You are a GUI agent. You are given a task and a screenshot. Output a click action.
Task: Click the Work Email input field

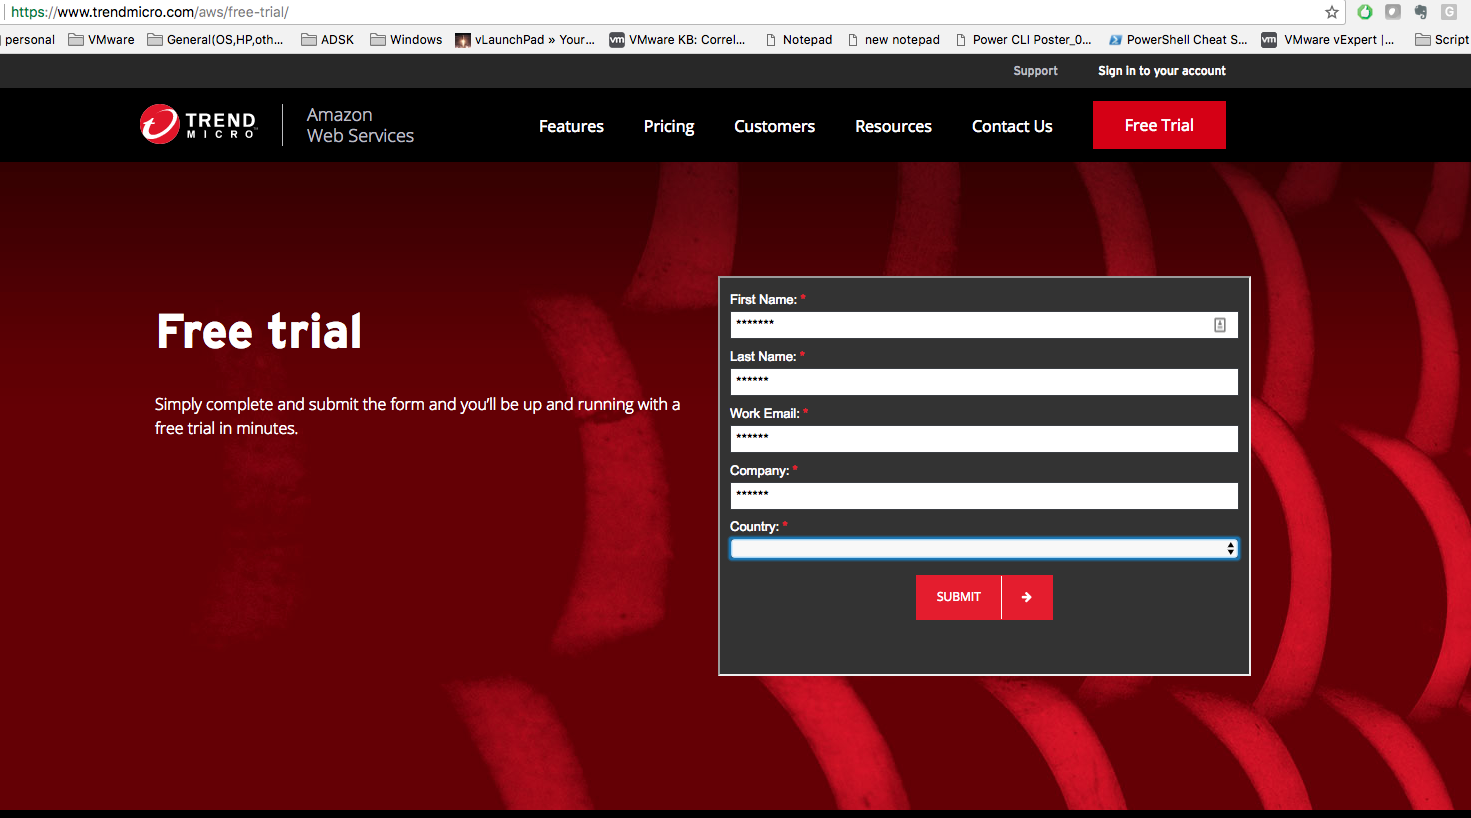click(x=984, y=439)
